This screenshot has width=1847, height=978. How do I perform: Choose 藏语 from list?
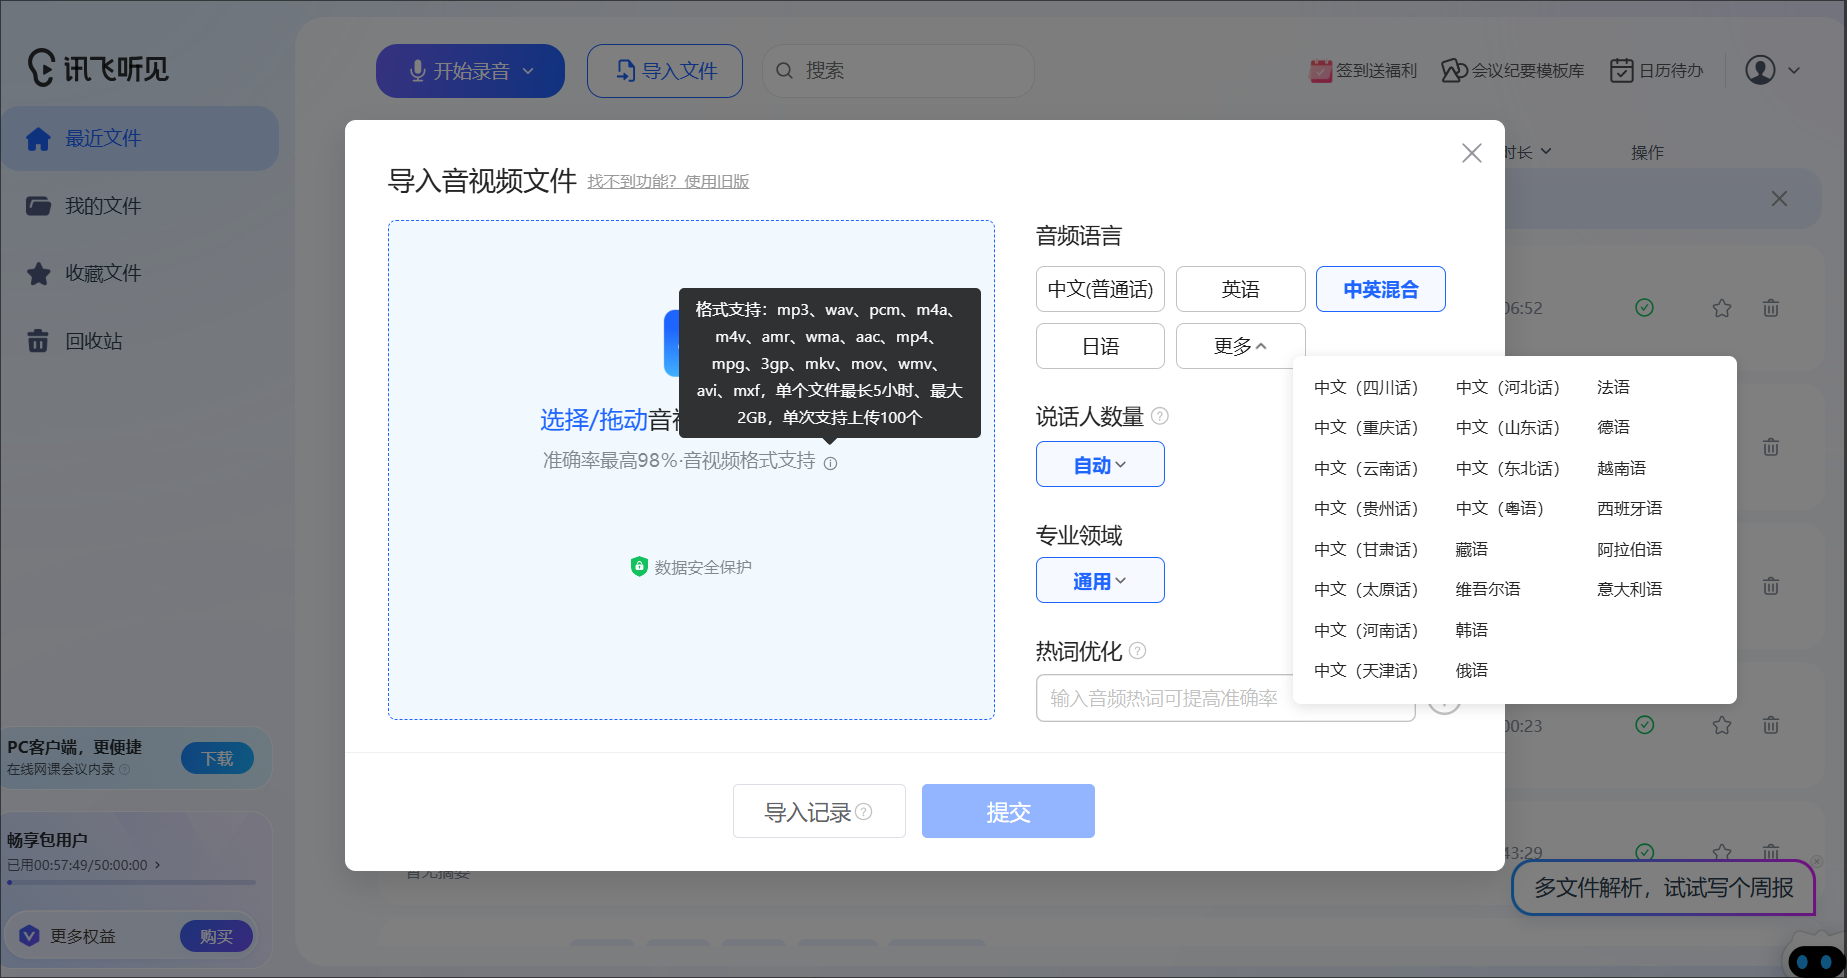tap(1472, 549)
